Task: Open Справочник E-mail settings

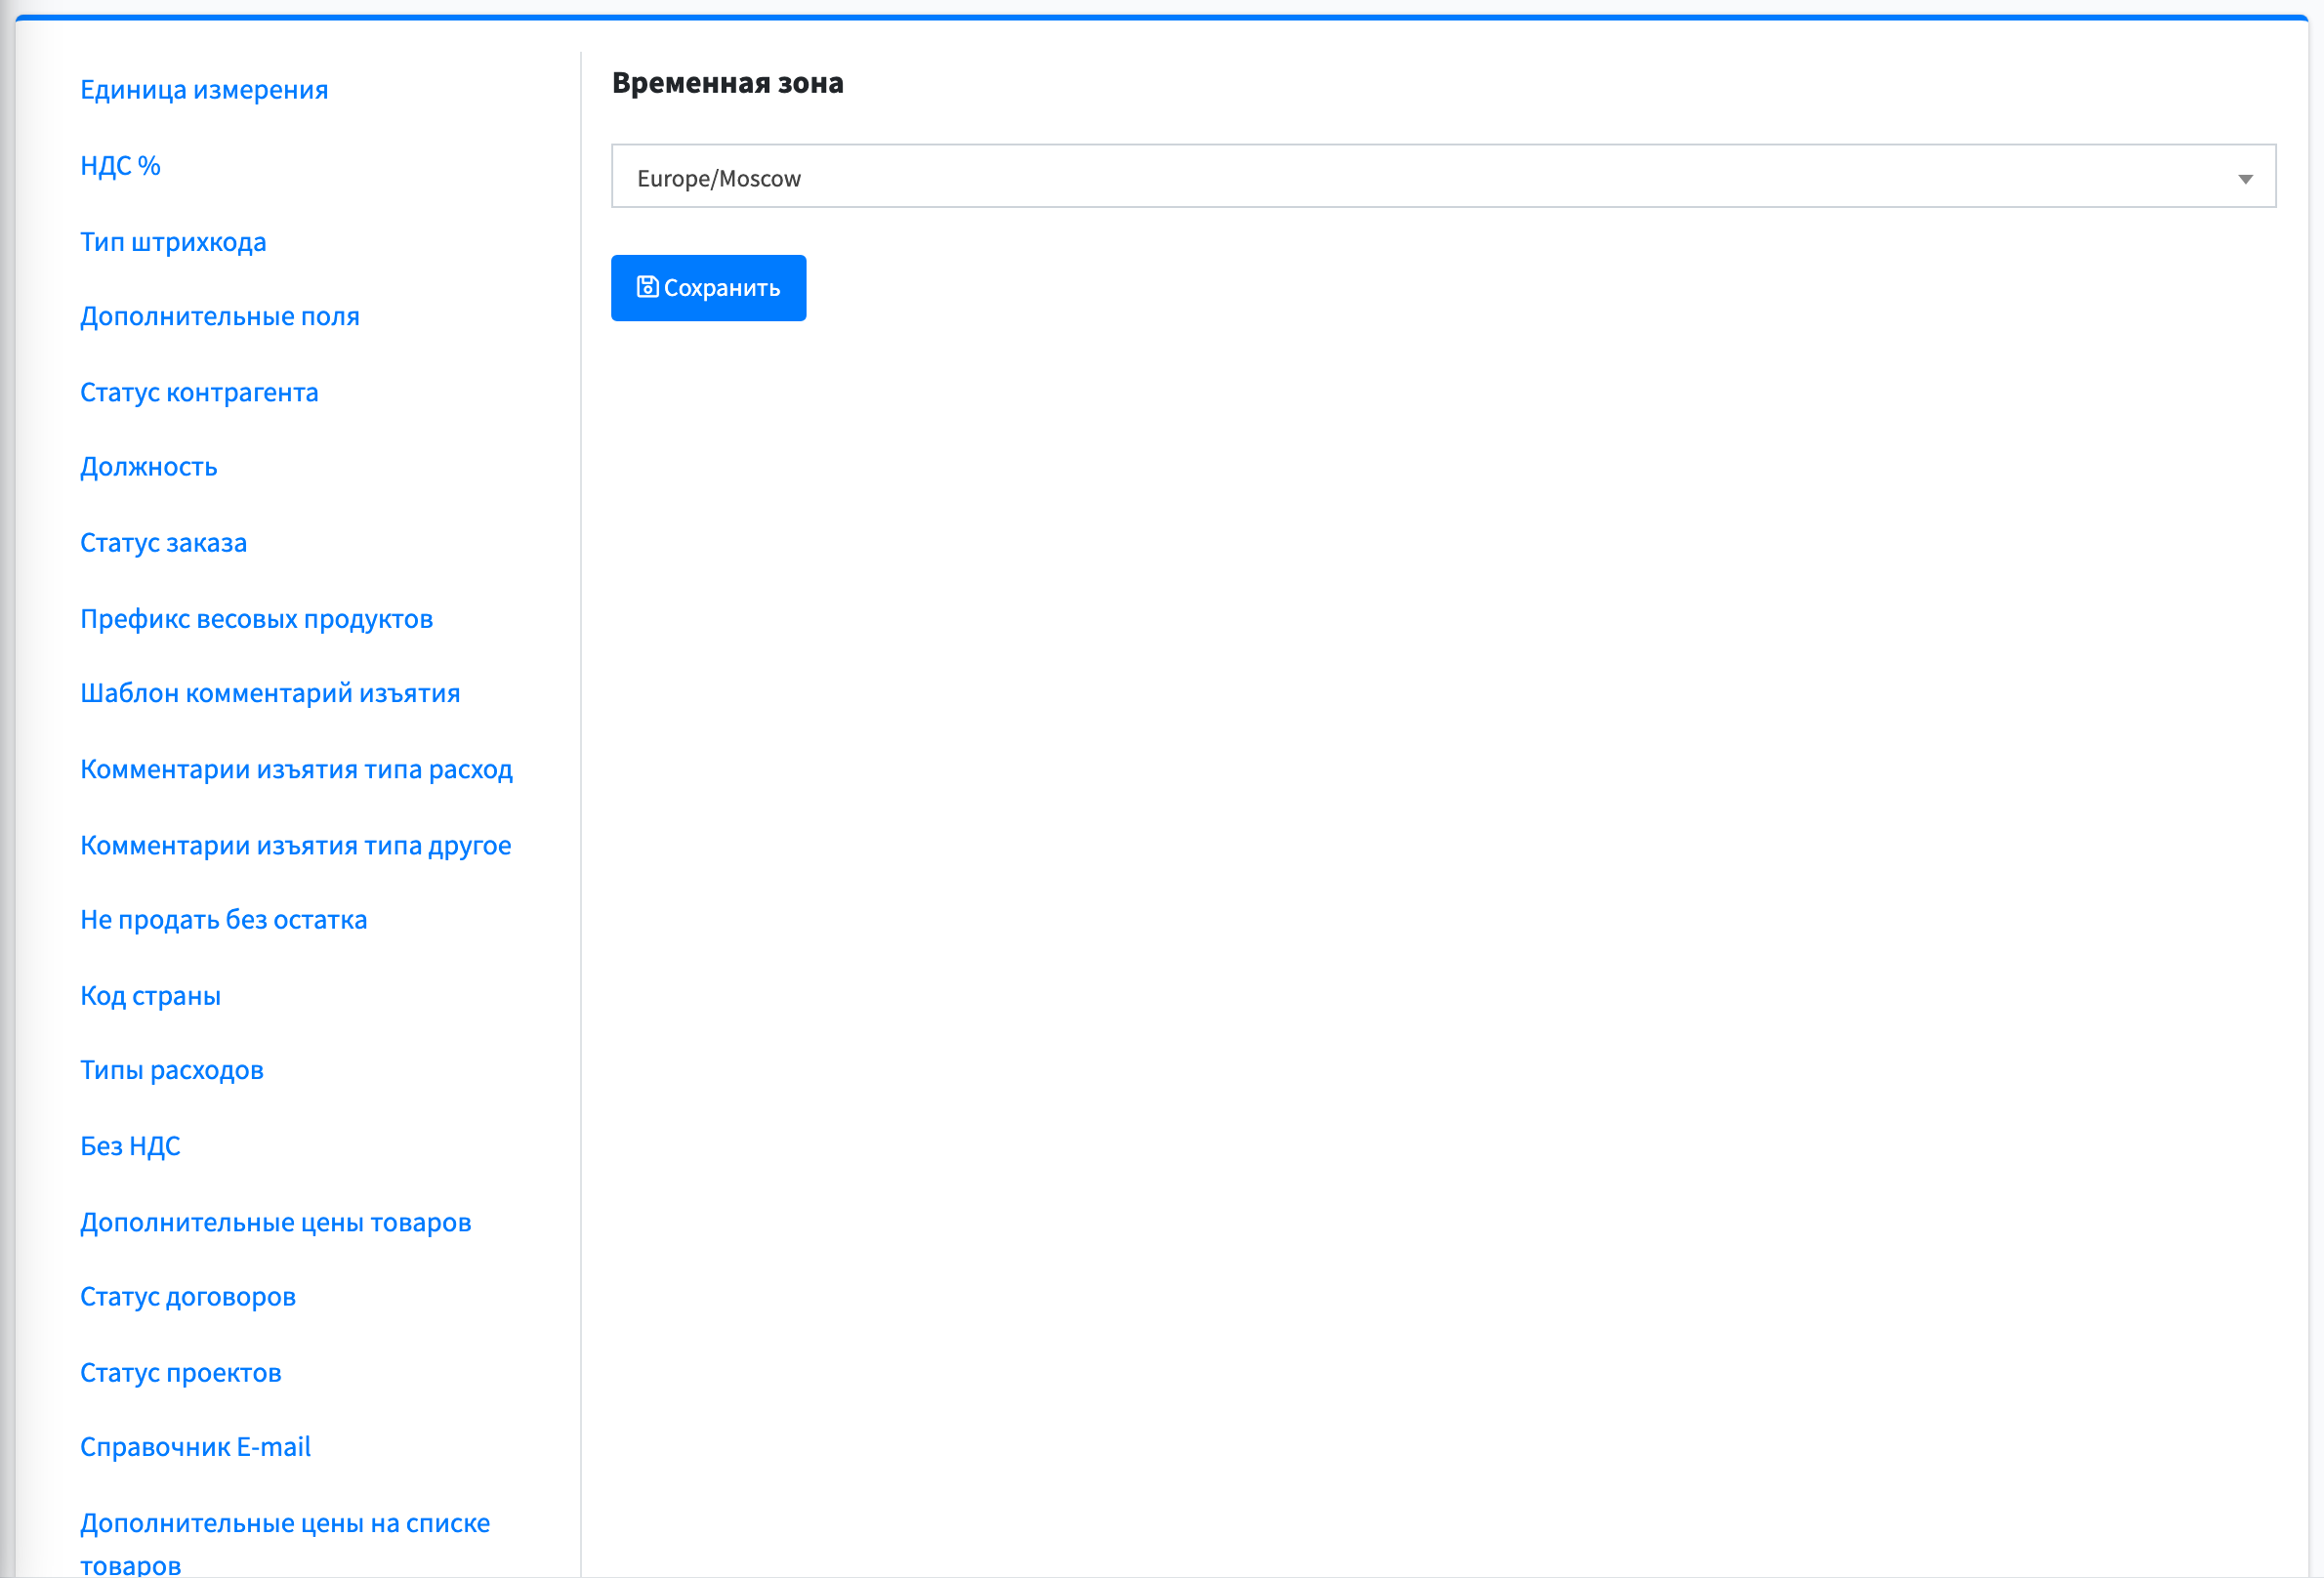Action: point(195,1447)
